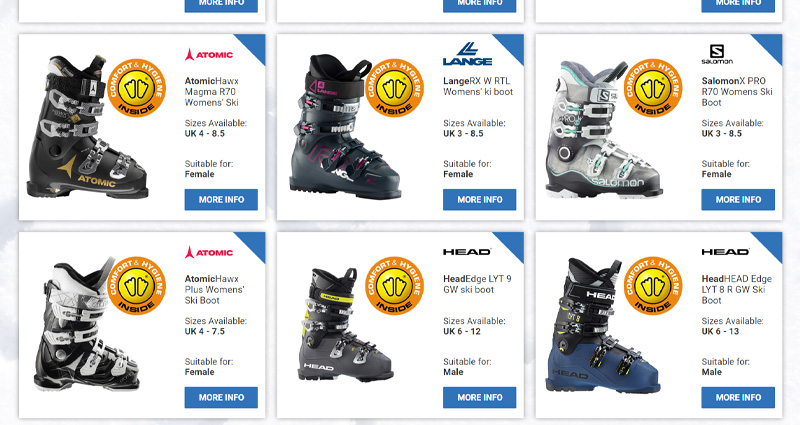Click the Comfort & Hygiene badge on Atomic Hawx Magma
The width and height of the screenshot is (800, 425).
coord(136,87)
